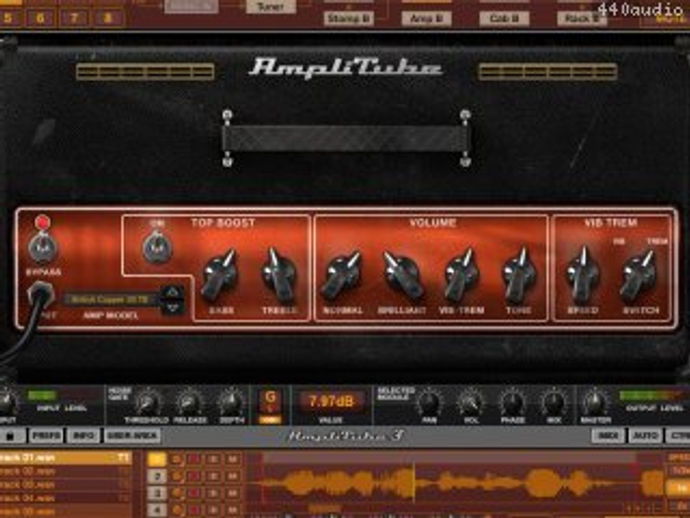Select the track 3 number button
The image size is (690, 518).
[157, 493]
